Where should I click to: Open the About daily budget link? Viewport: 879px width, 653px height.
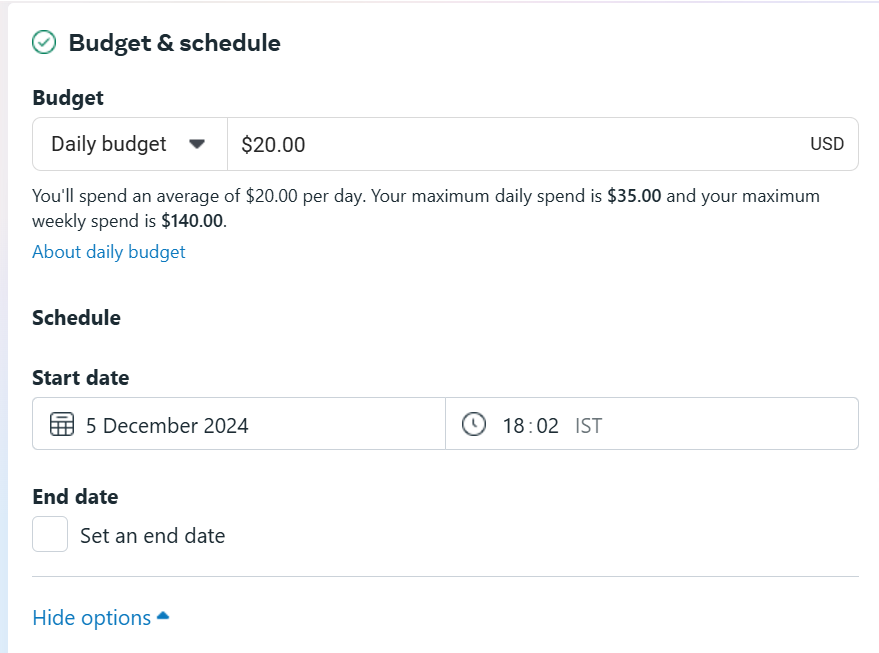coord(109,252)
